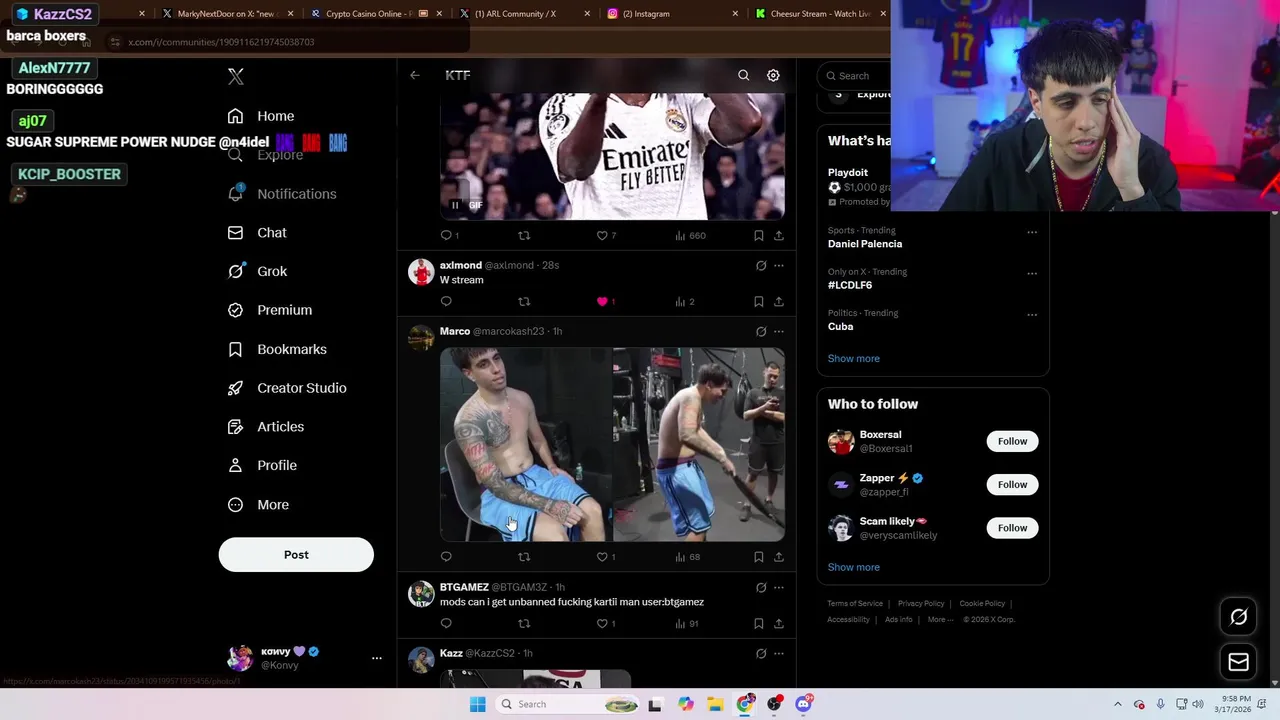Share axlmond's W stream post

779,302
